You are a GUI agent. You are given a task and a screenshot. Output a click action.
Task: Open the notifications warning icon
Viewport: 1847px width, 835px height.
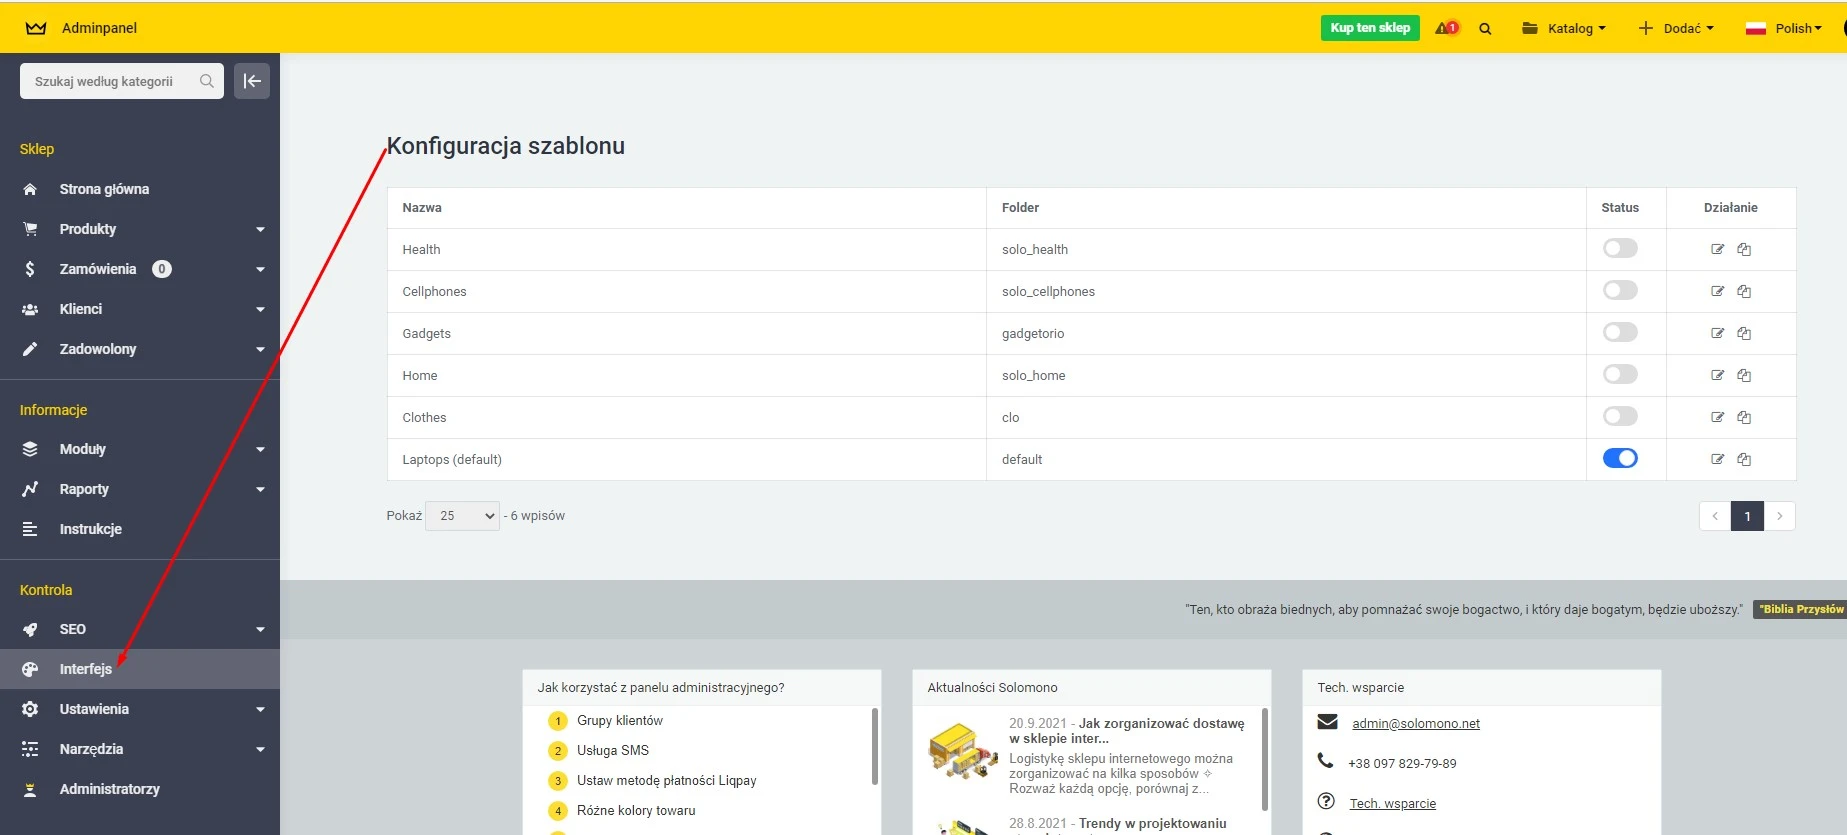click(1446, 28)
